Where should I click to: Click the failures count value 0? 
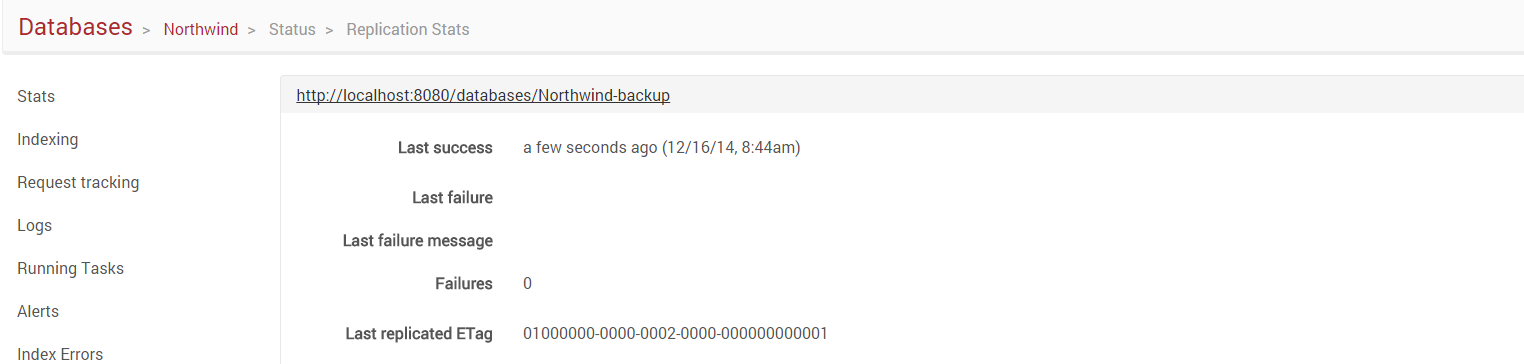(527, 284)
